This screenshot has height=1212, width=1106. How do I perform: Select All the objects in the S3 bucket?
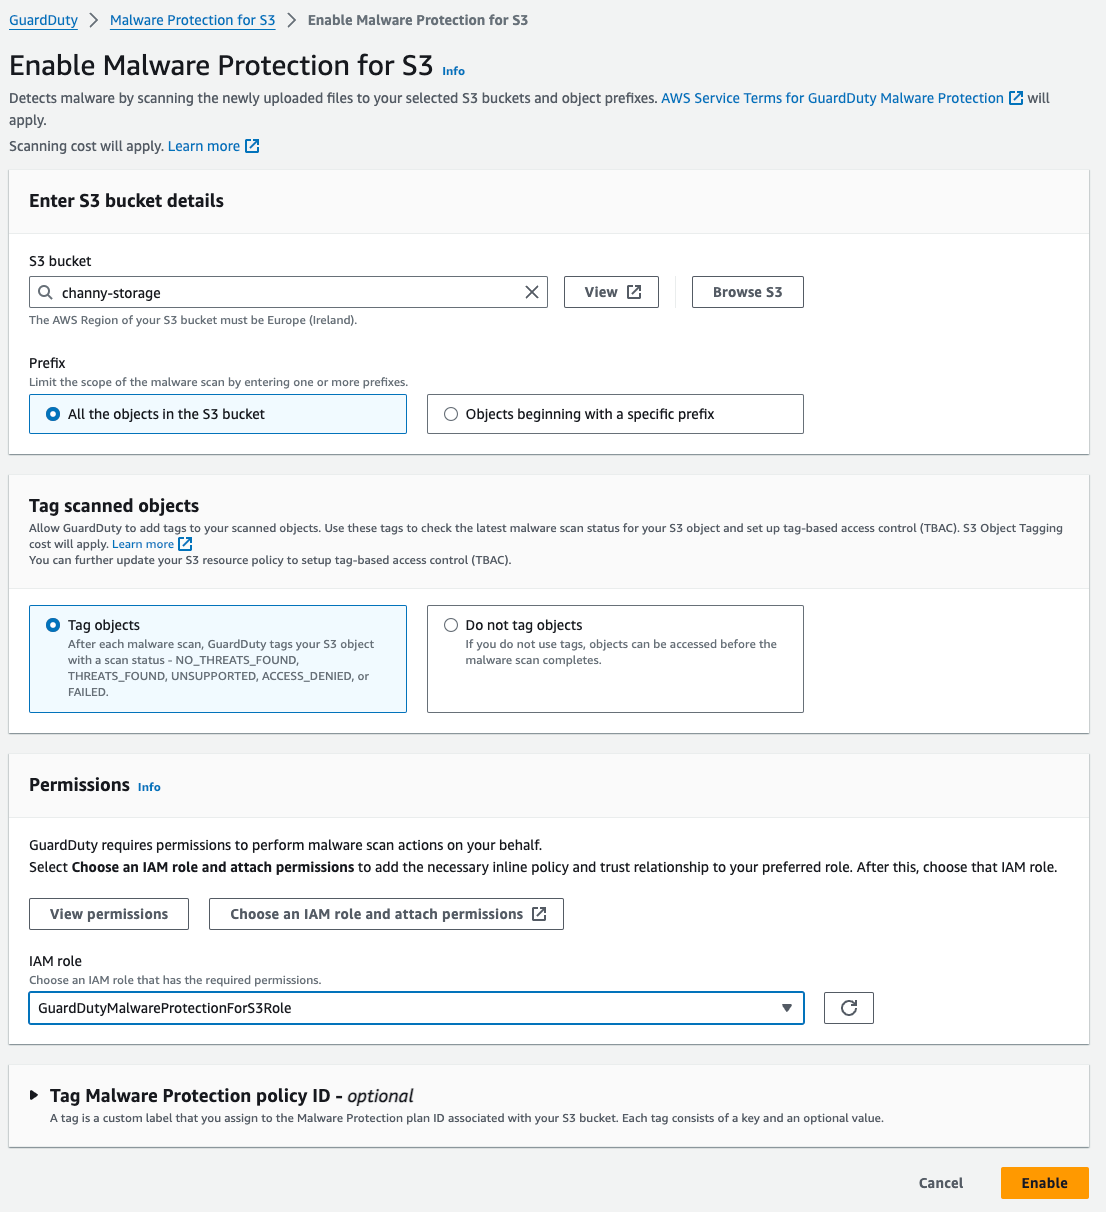[53, 414]
